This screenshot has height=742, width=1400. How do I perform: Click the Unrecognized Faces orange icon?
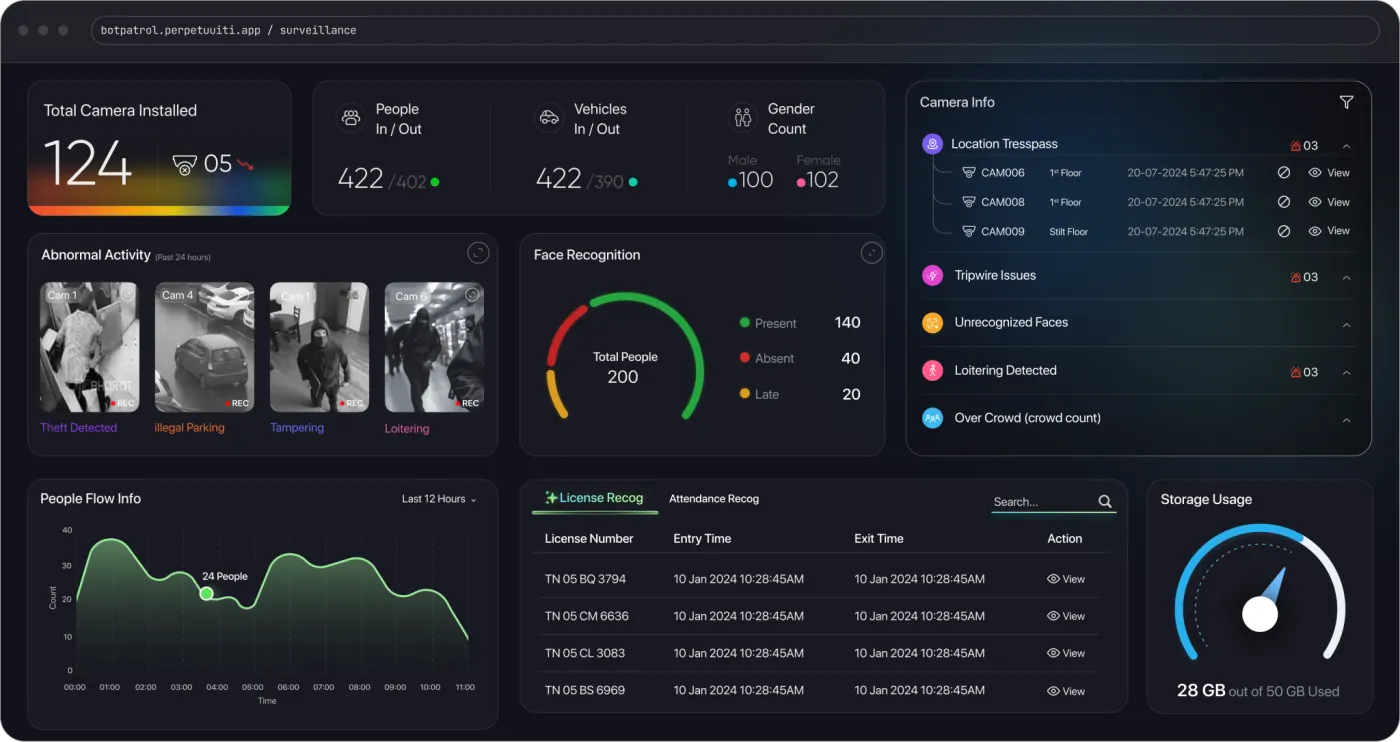[x=932, y=323]
